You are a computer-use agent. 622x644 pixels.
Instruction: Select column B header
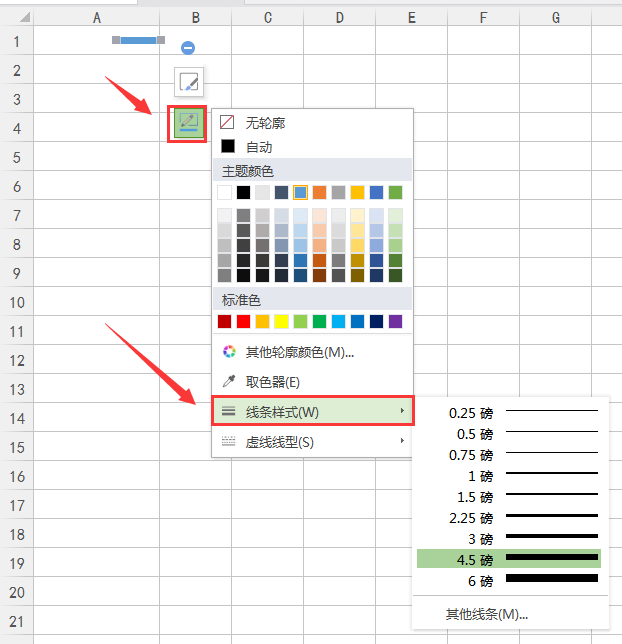(x=196, y=18)
